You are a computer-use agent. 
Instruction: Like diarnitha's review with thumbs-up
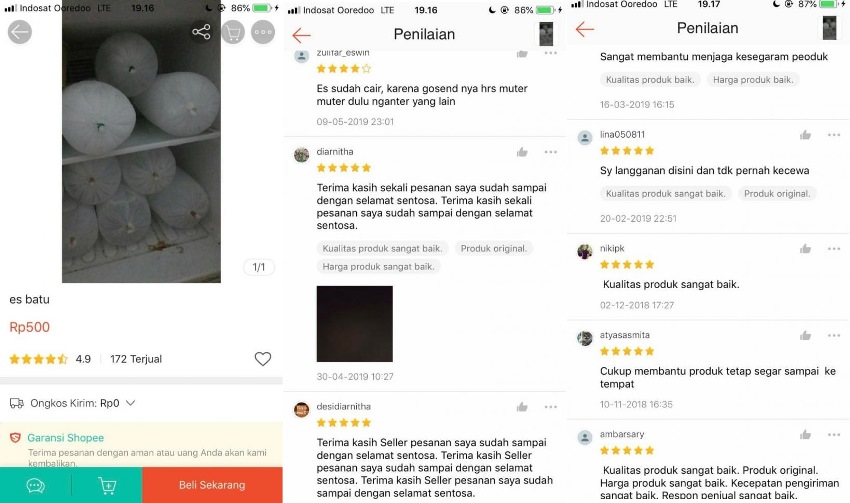pos(522,152)
